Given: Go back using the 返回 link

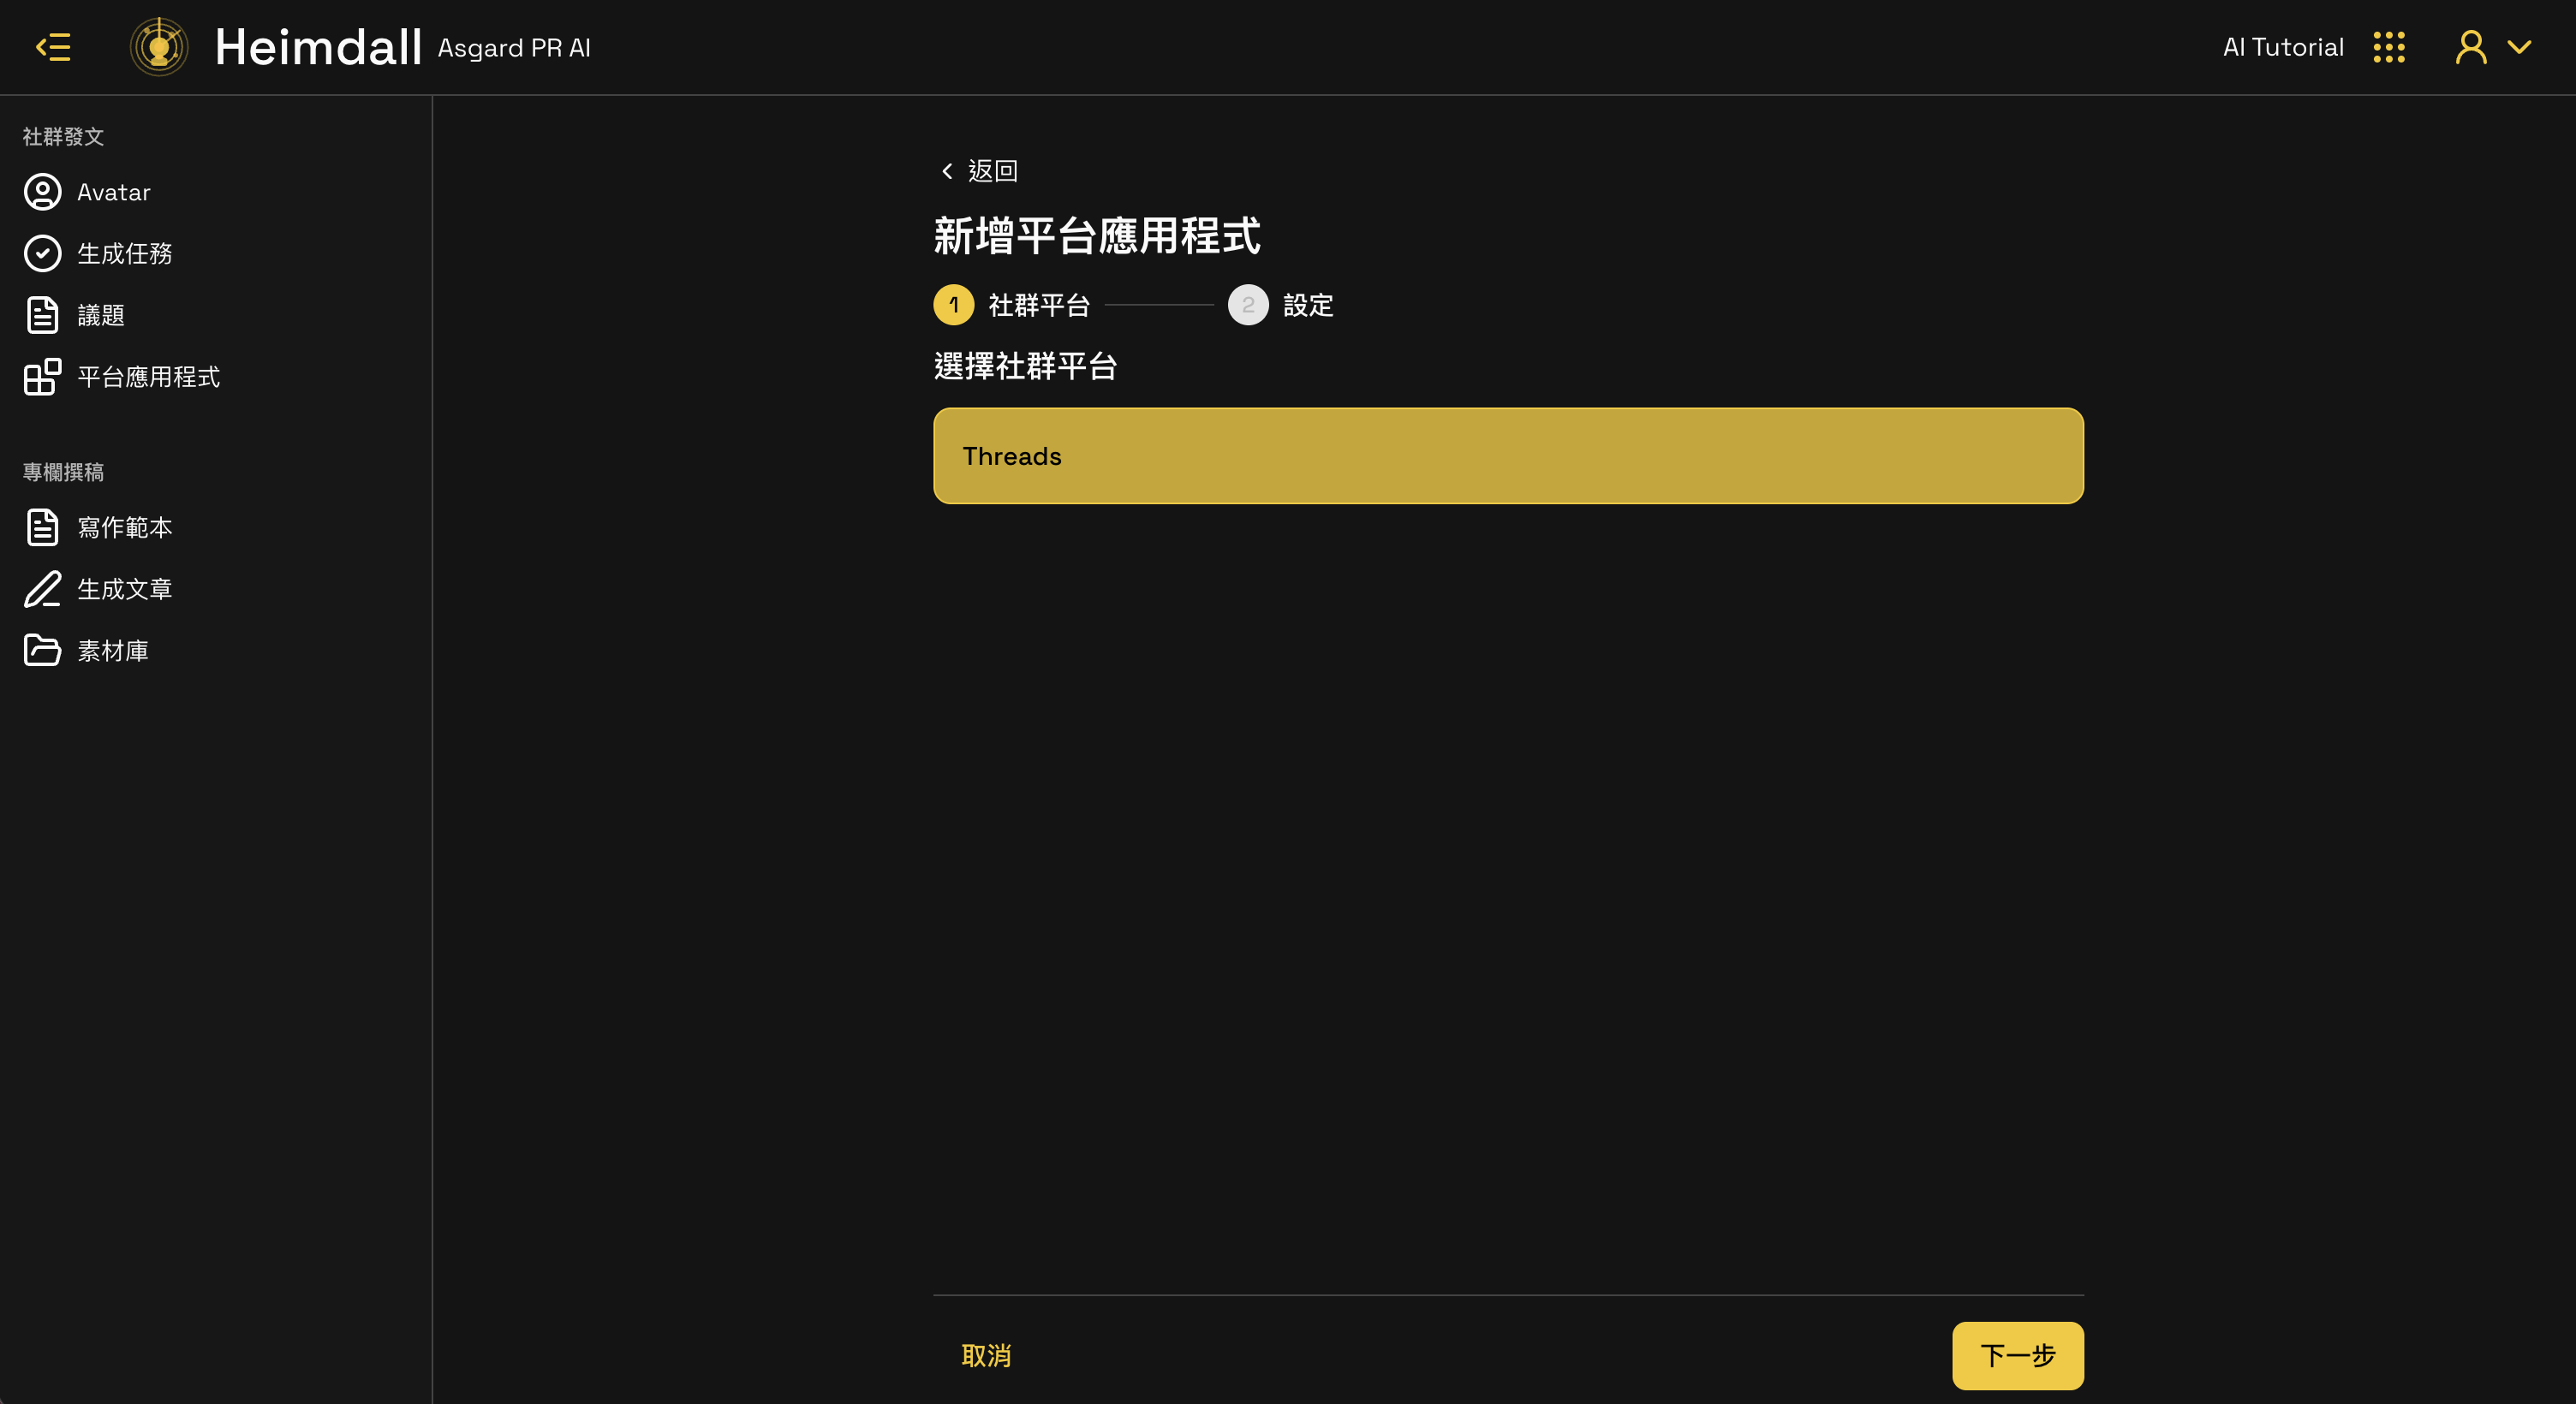Looking at the screenshot, I should click(992, 171).
